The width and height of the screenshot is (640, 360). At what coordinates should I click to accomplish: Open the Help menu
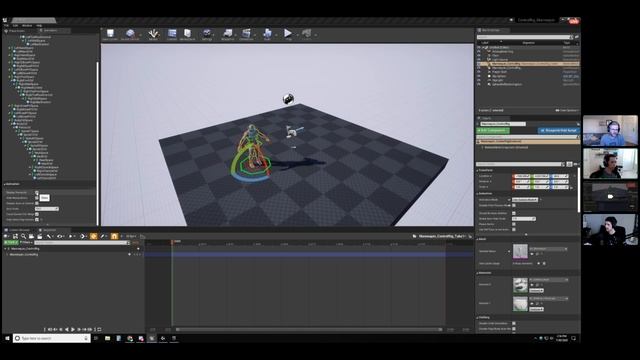[39, 25]
